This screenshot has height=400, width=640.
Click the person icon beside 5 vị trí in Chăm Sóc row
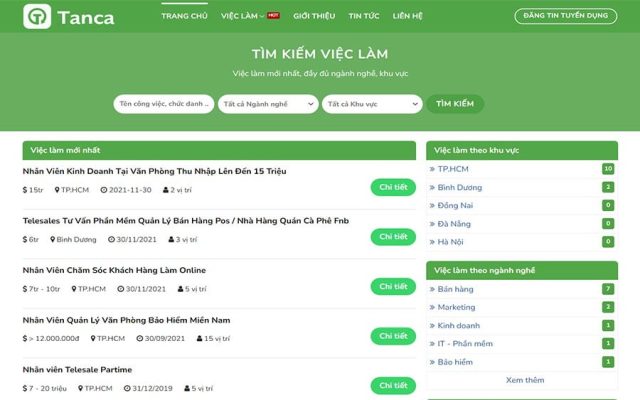click(180, 289)
